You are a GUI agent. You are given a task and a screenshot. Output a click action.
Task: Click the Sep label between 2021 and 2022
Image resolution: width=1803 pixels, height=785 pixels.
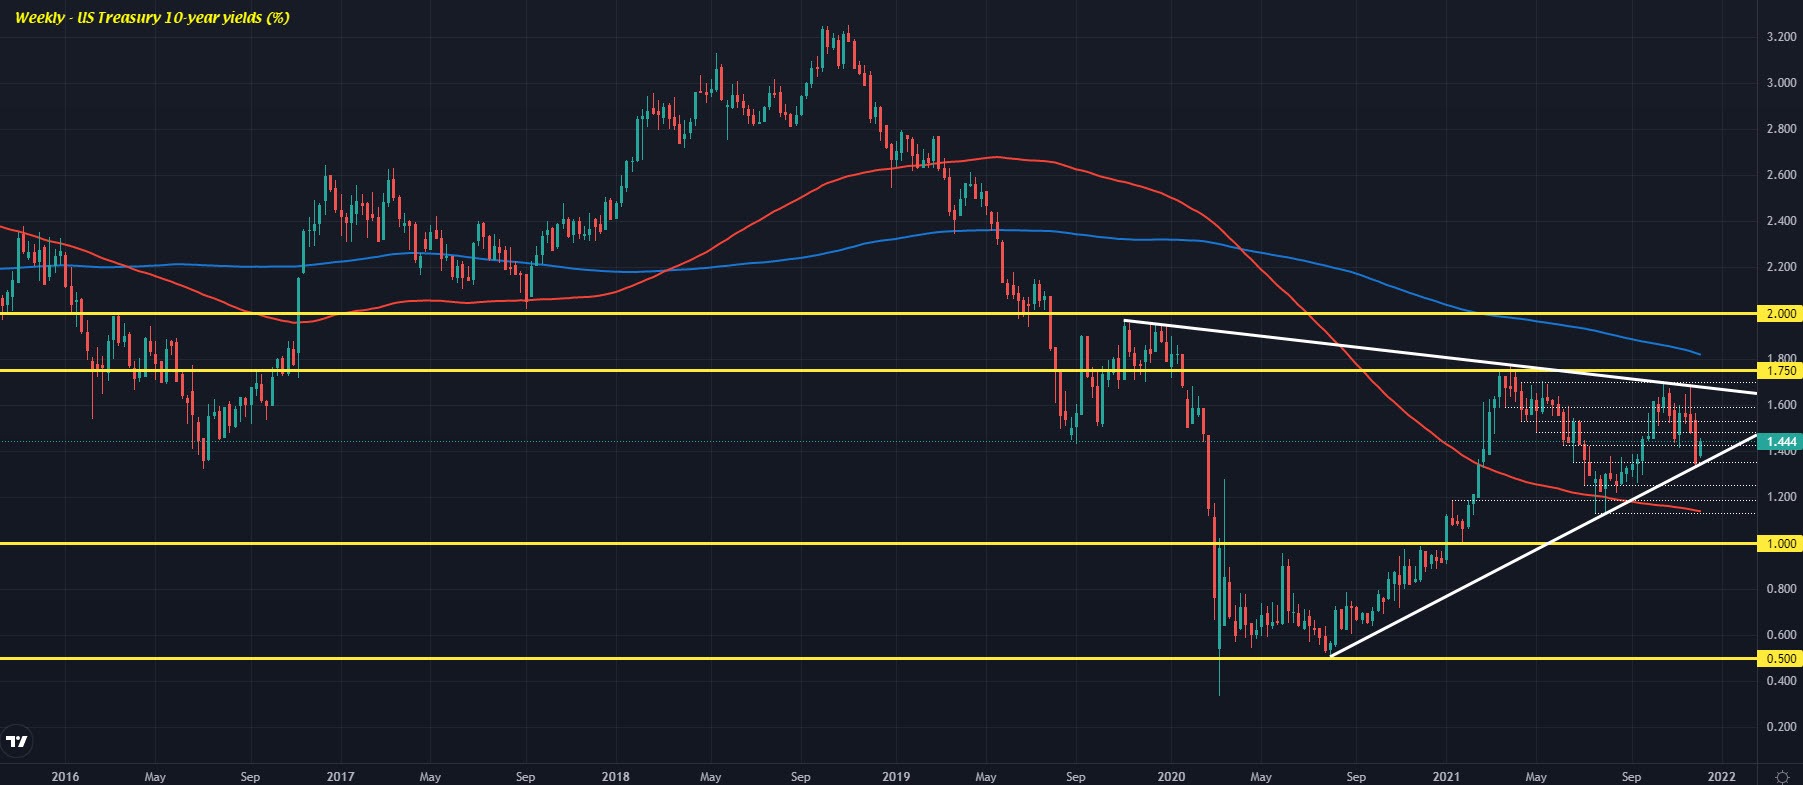point(1630,776)
